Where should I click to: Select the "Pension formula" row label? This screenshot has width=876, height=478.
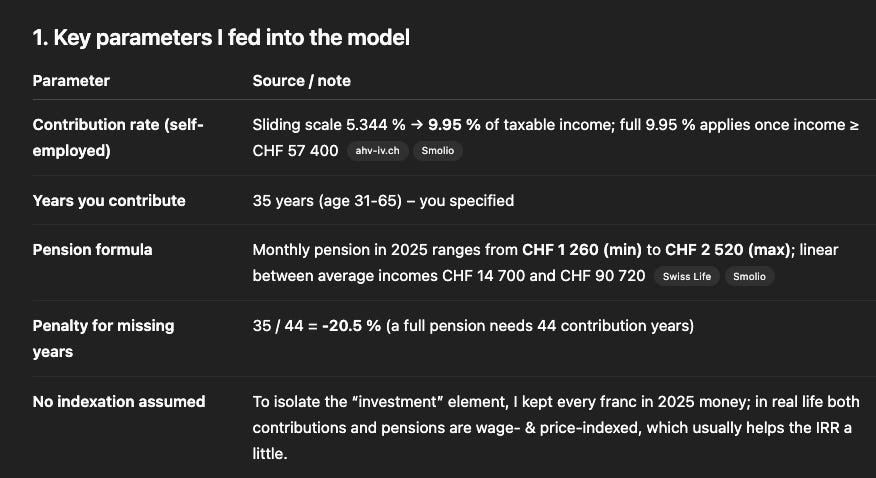coord(92,249)
